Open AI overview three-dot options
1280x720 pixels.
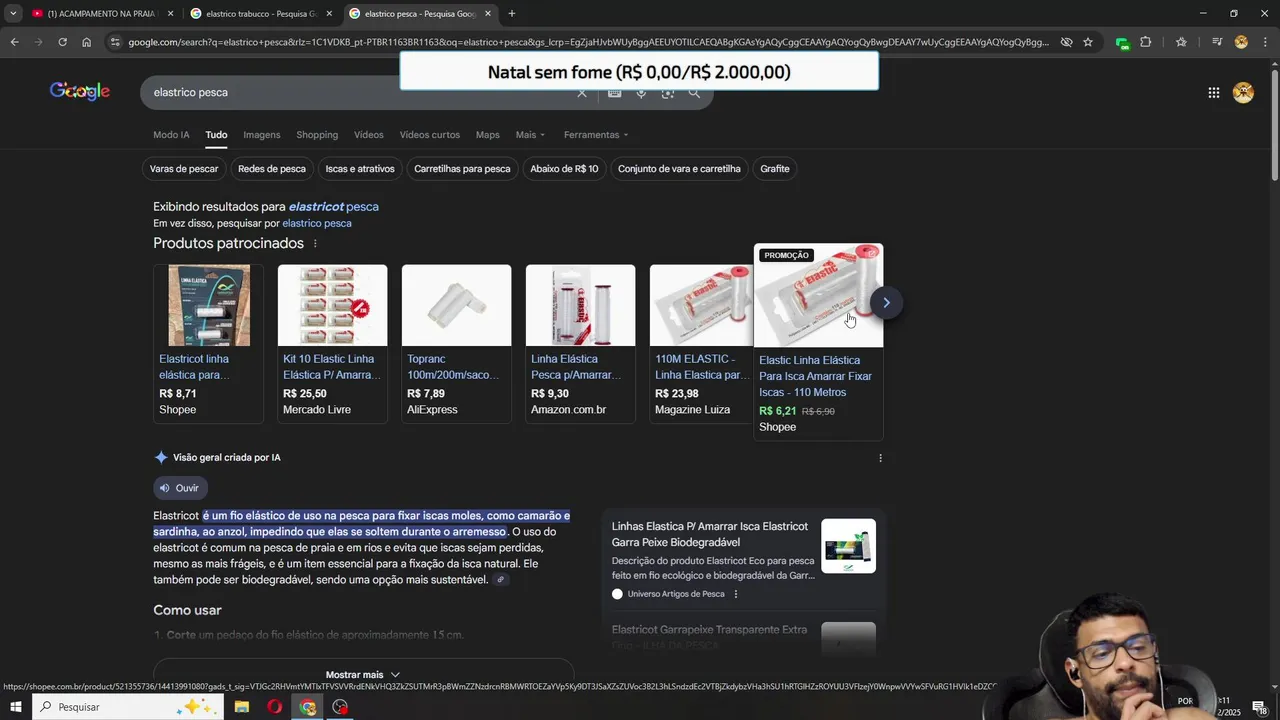point(880,458)
